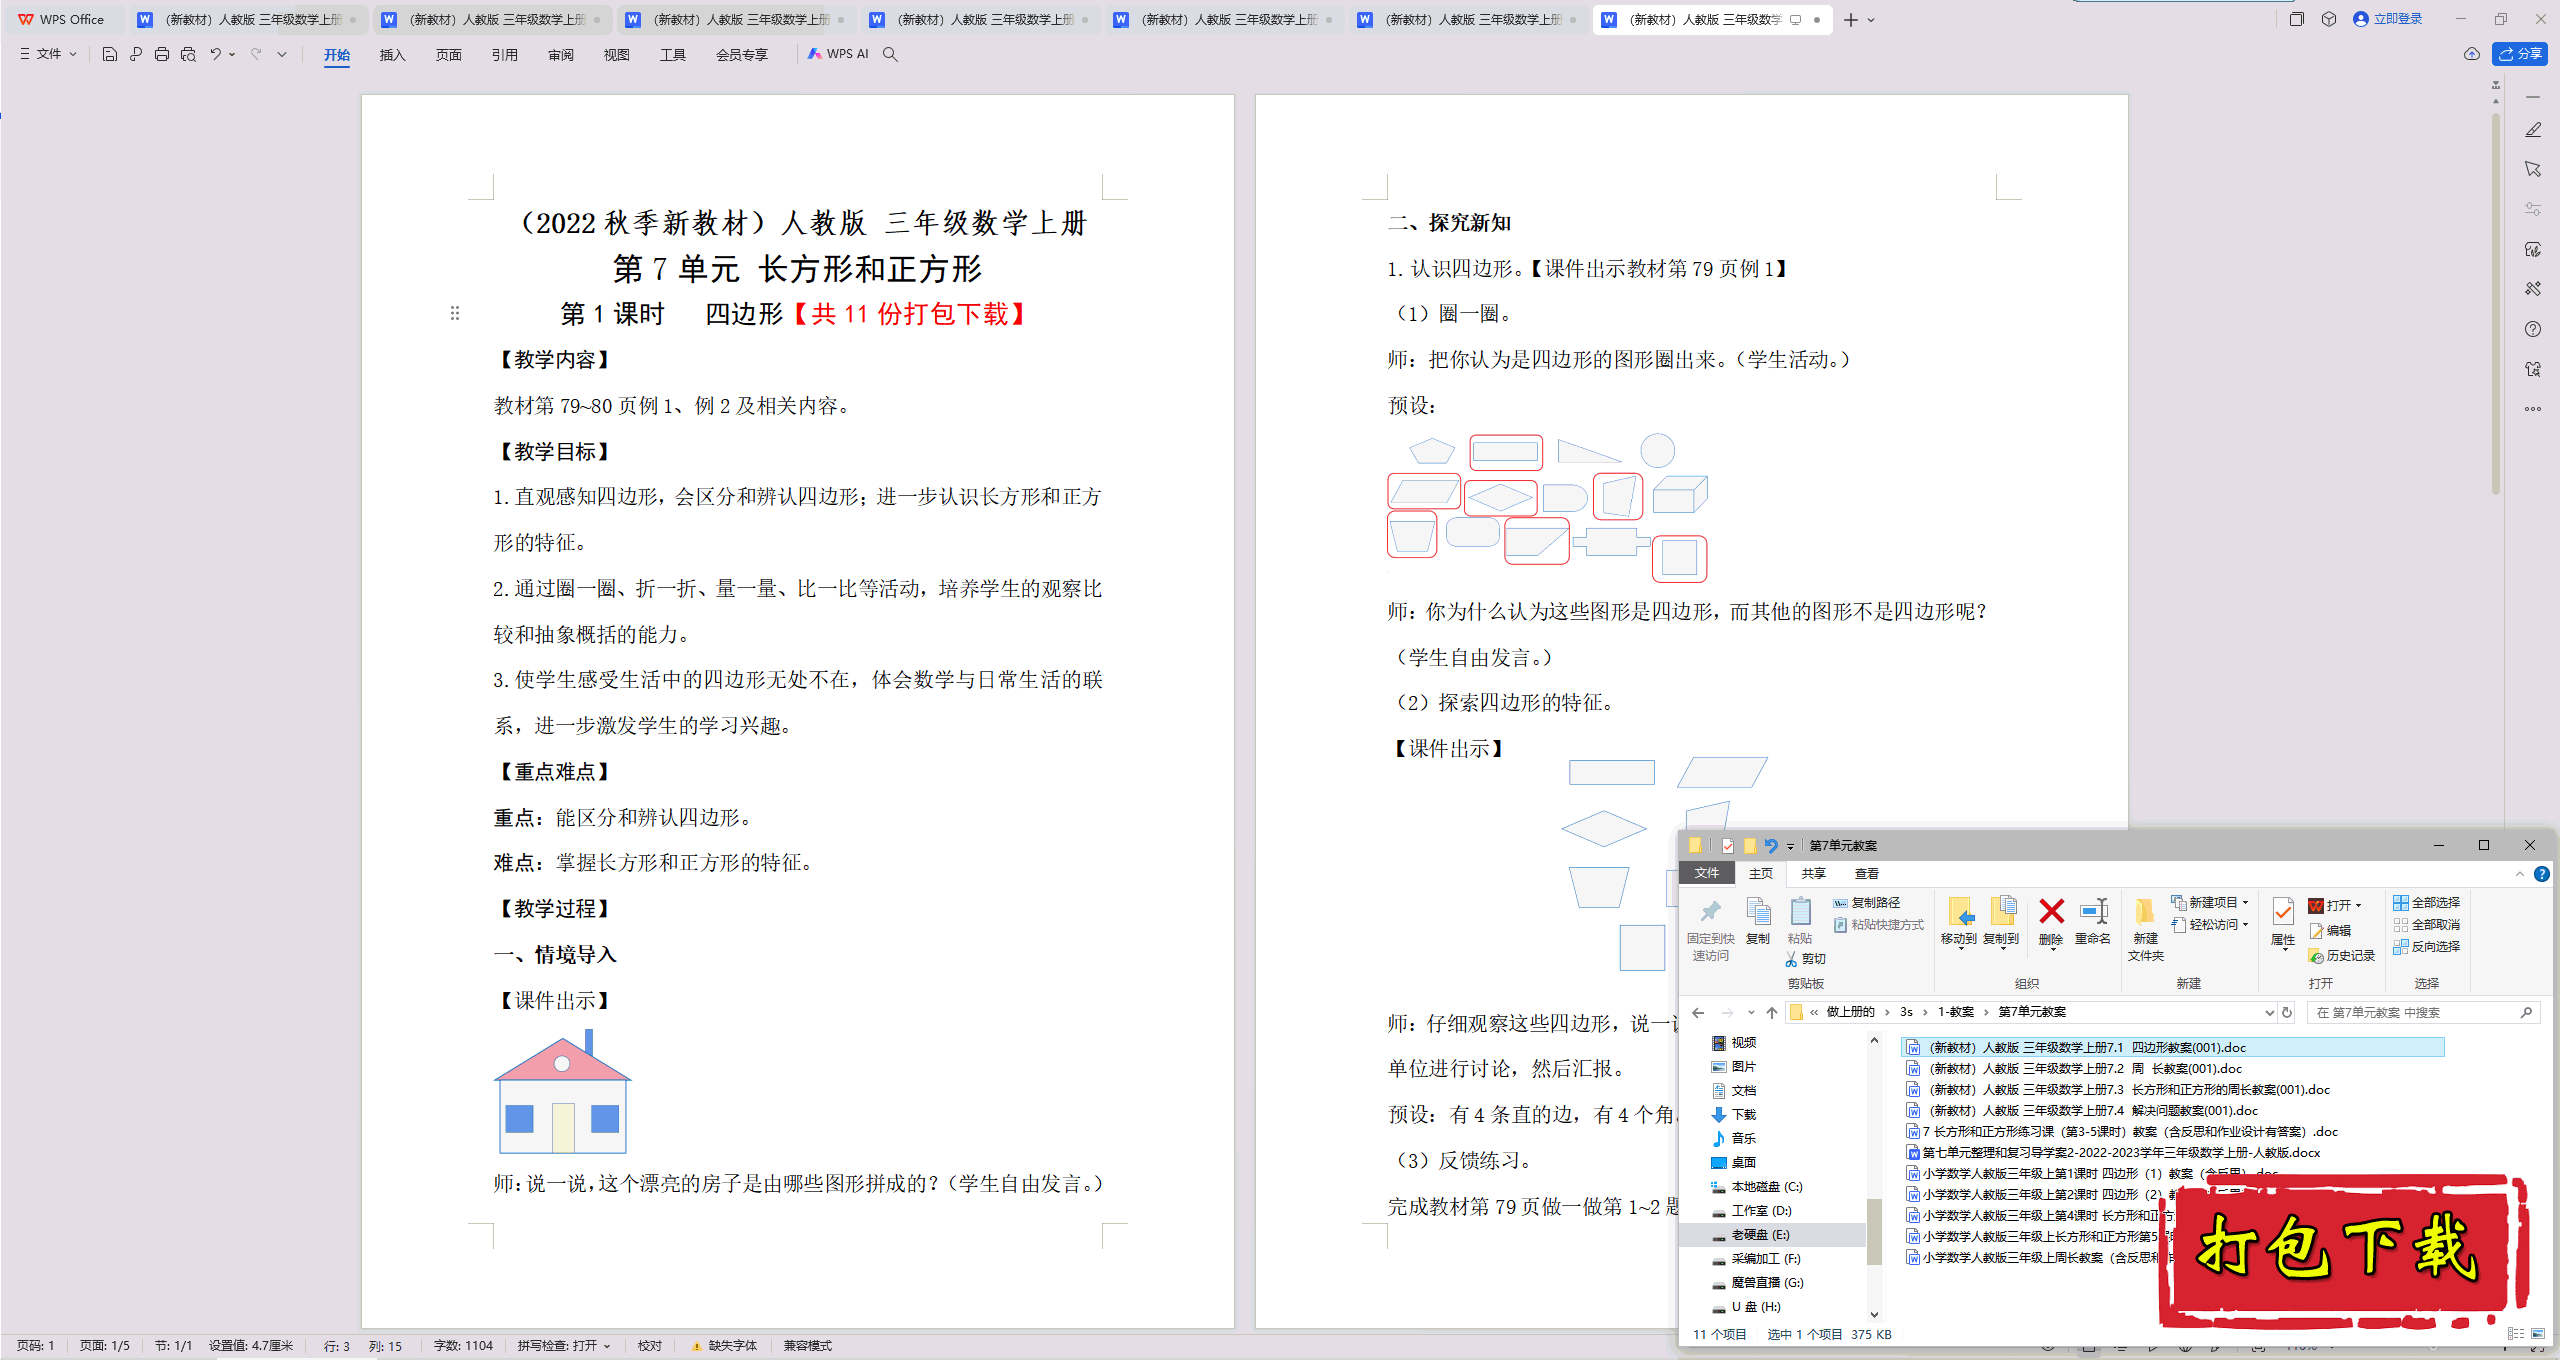
Task: Switch to the 插入 ribbon tab
Action: coord(392,55)
